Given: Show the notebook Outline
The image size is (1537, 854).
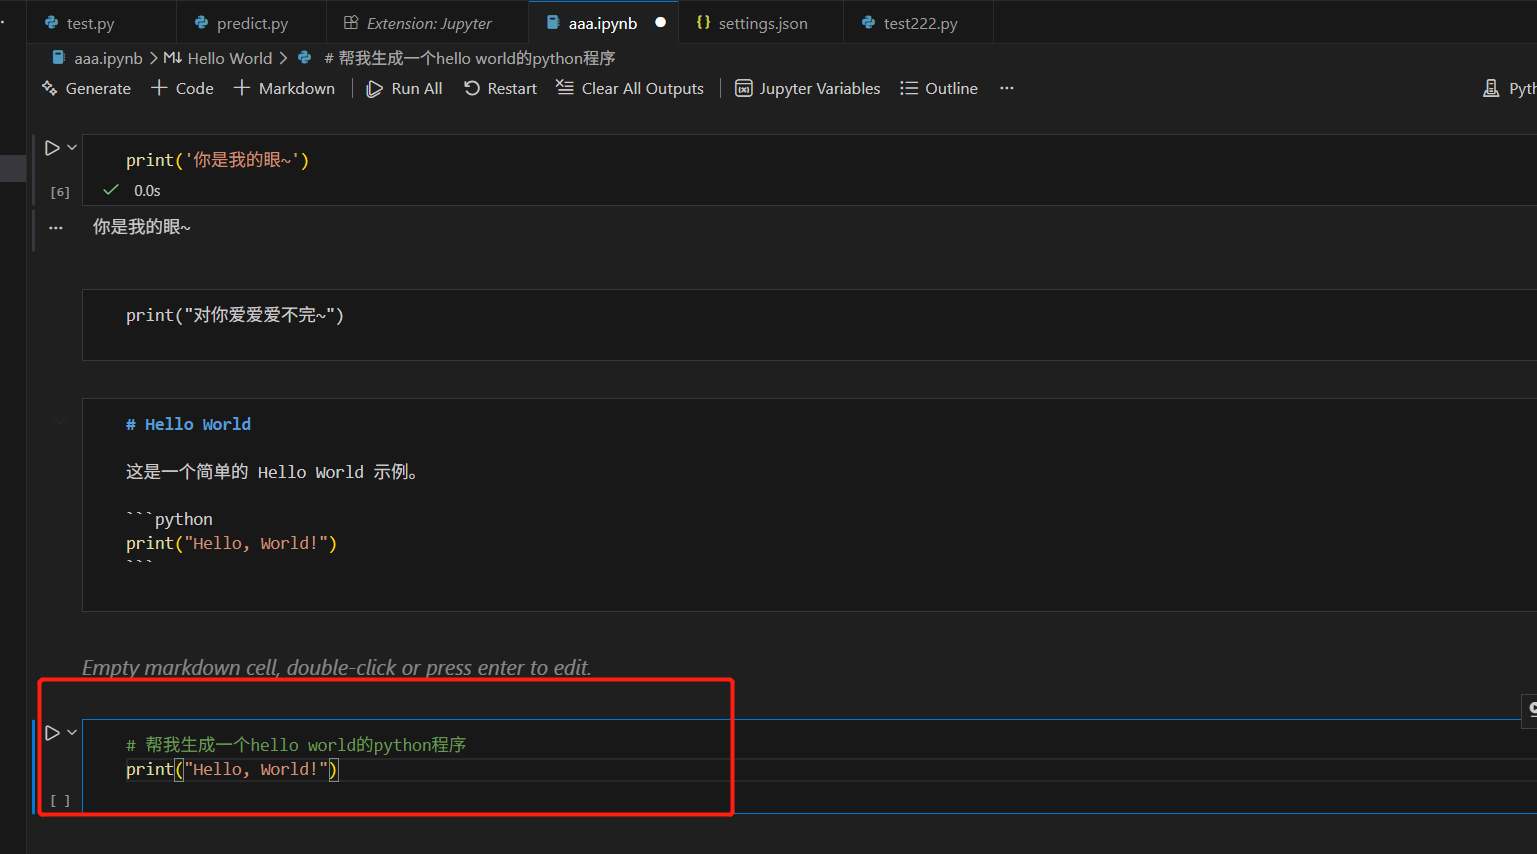Looking at the screenshot, I should point(939,89).
